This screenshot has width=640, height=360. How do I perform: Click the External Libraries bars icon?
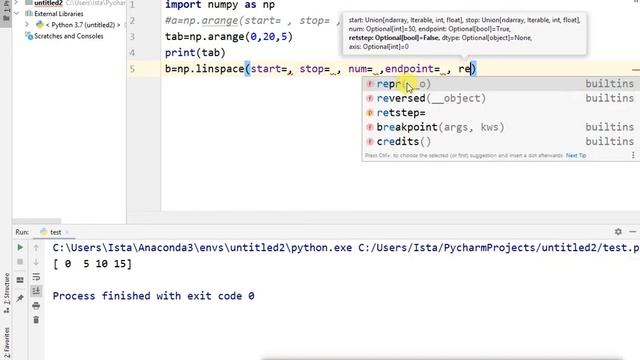coord(29,13)
